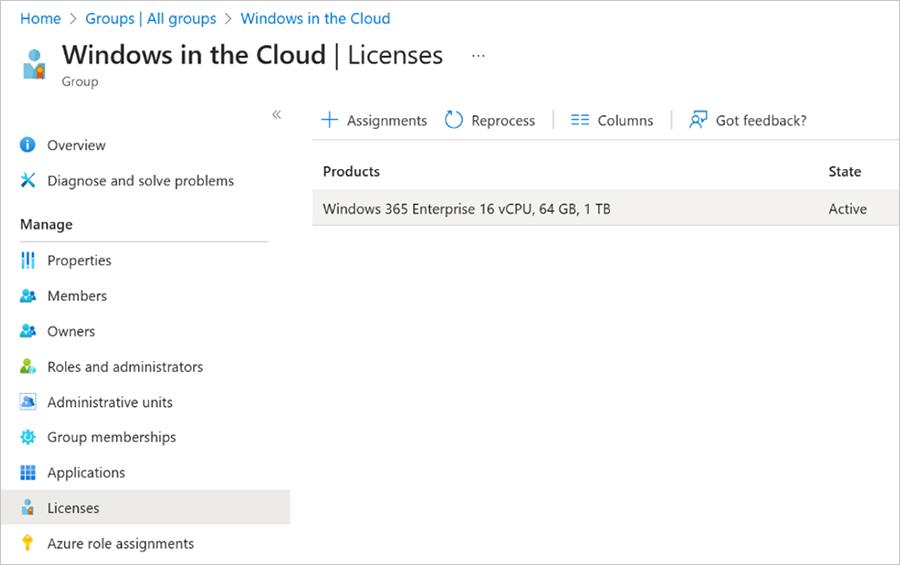The width and height of the screenshot is (900, 565).
Task: Click the Properties sliders icon
Action: pos(28,260)
